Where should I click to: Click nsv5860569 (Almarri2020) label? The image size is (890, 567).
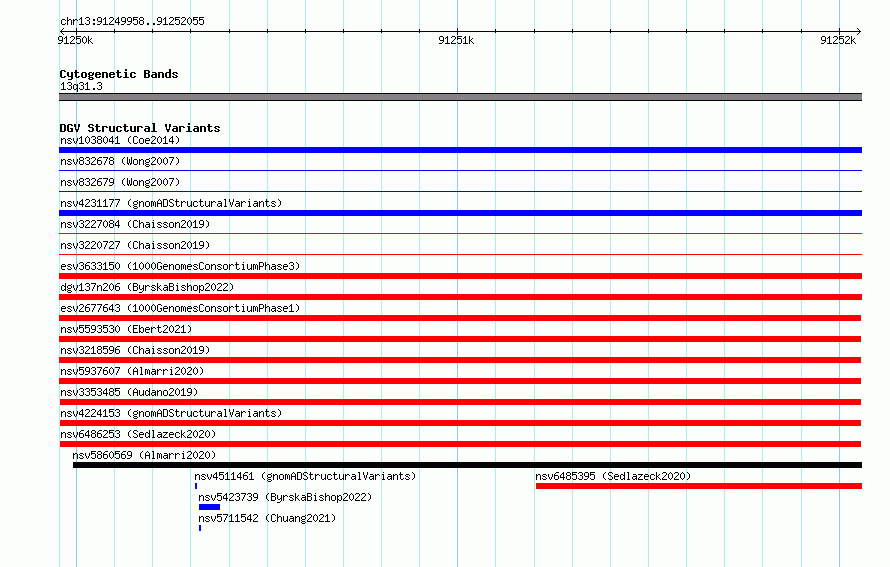pos(144,455)
